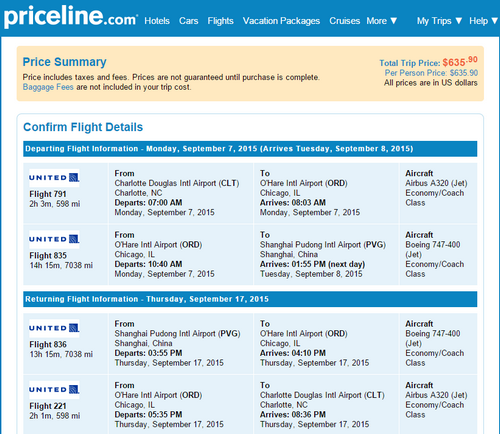The width and height of the screenshot is (500, 434).
Task: Click the Total Trip Price amount
Action: click(x=460, y=62)
